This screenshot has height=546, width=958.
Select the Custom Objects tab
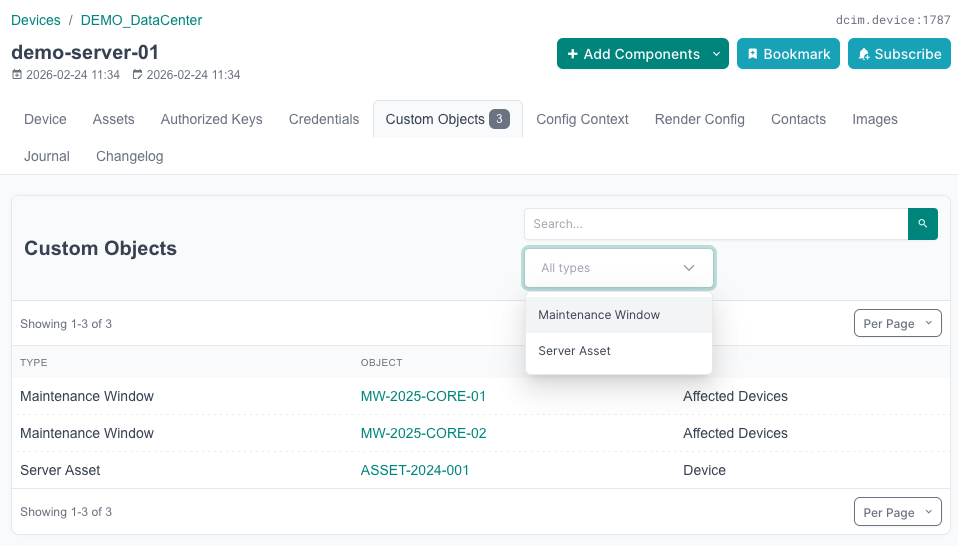coord(447,119)
